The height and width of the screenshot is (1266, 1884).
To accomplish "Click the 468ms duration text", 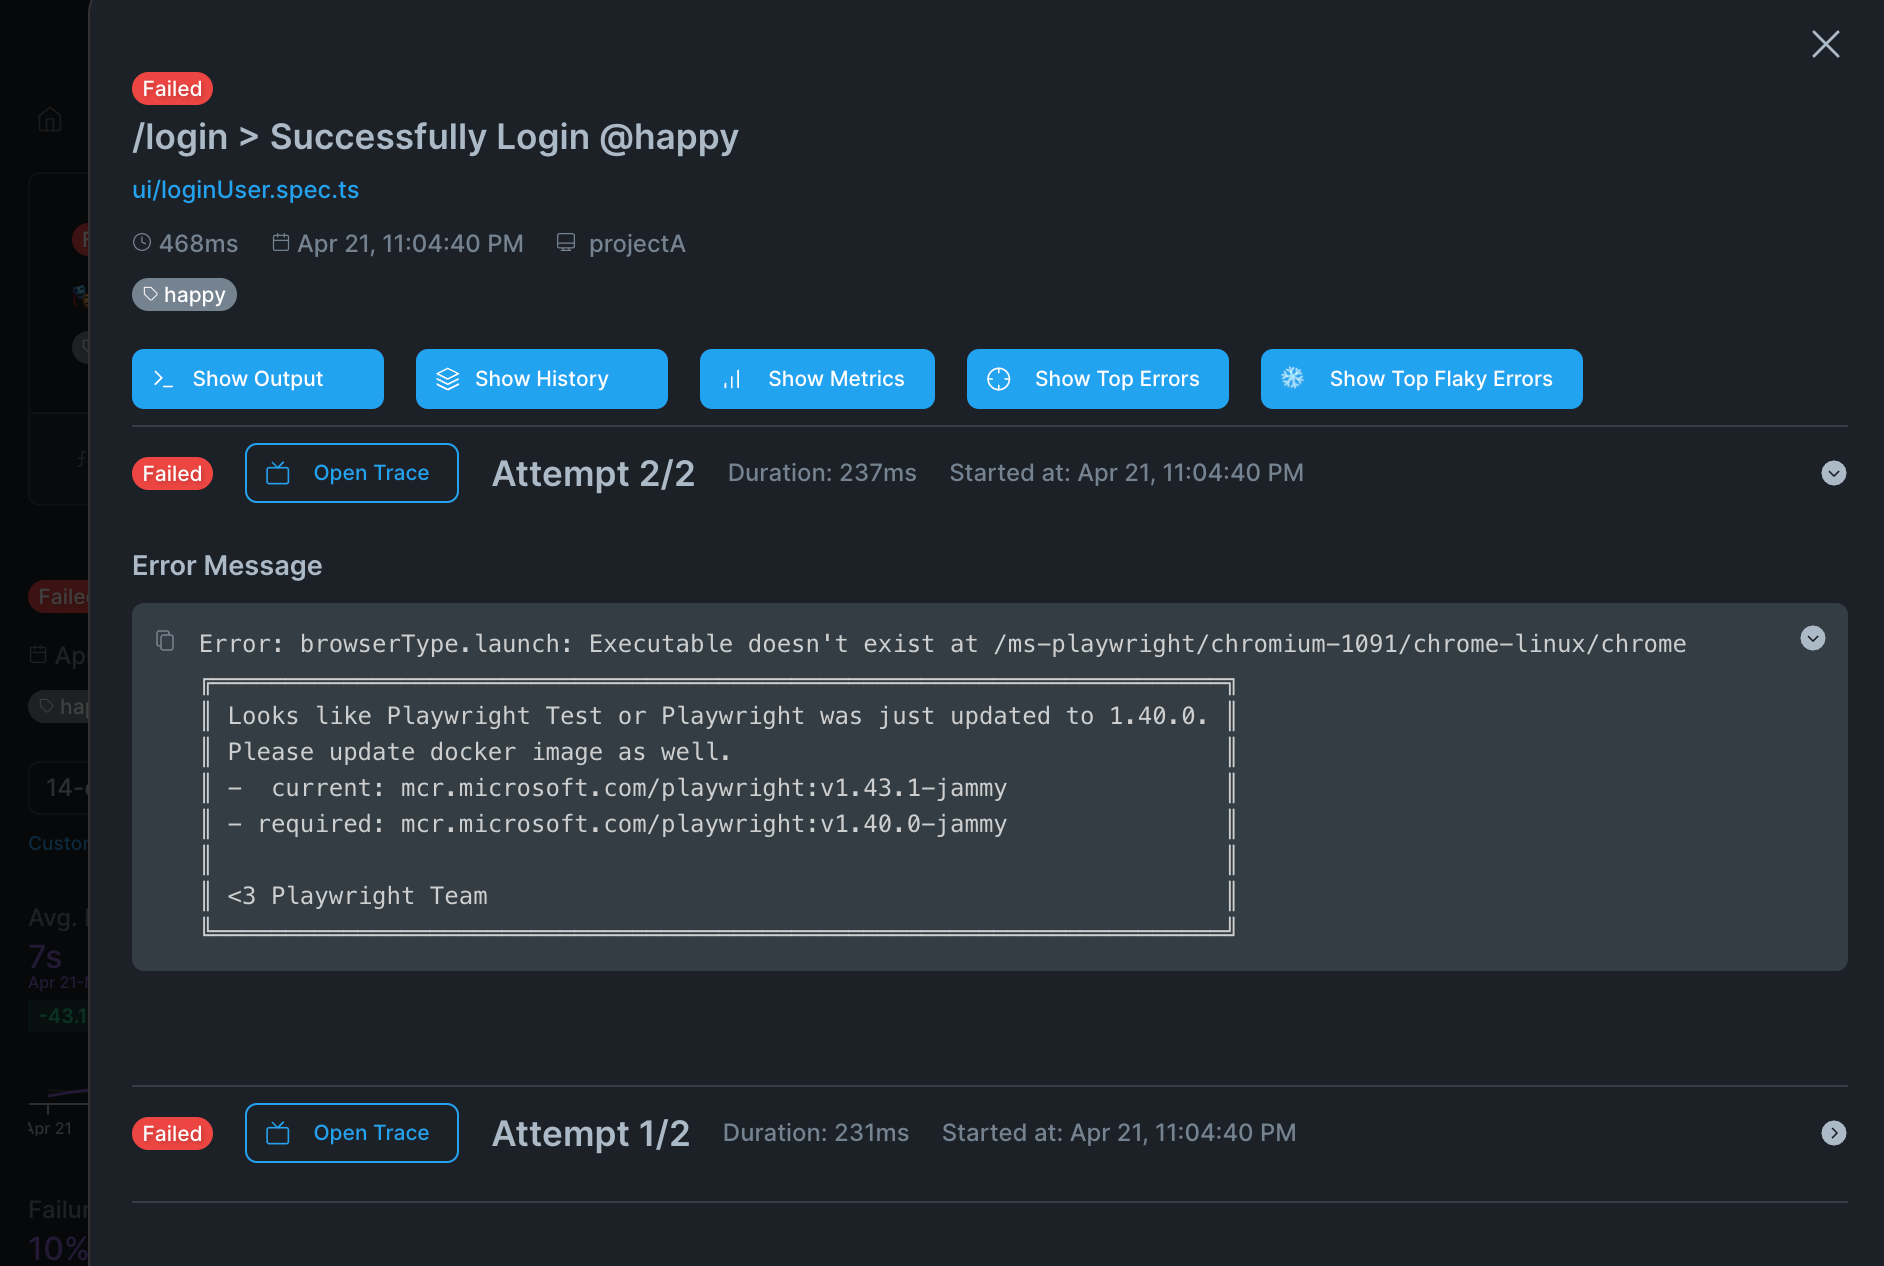I will pos(198,244).
